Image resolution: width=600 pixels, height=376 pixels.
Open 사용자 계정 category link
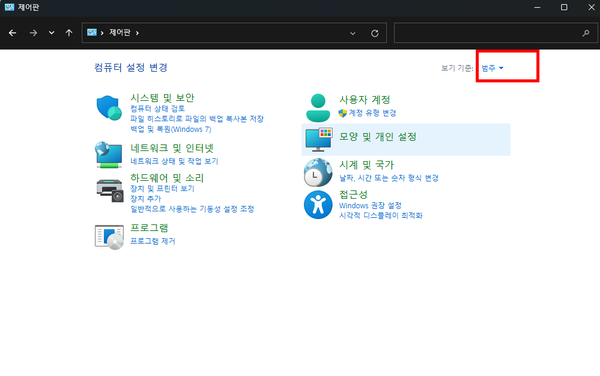pos(365,100)
